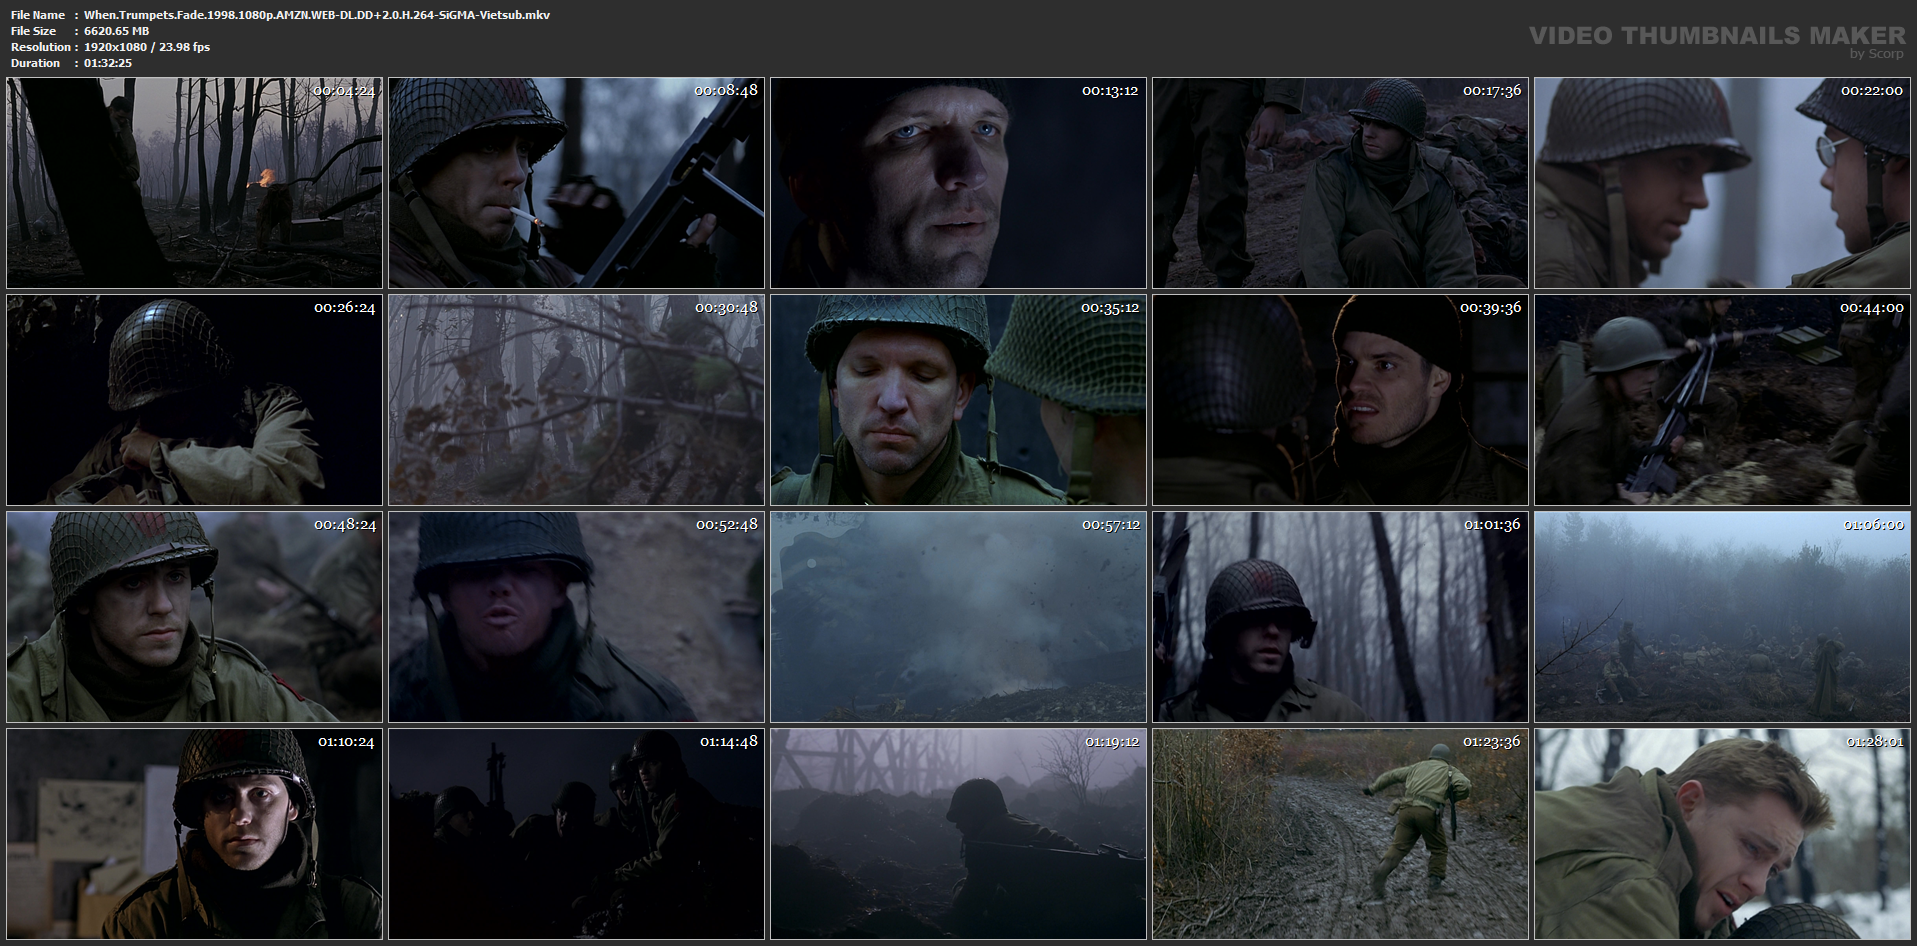Open the thumbnail stamped 00:04:24
This screenshot has width=1917, height=946.
click(194, 183)
